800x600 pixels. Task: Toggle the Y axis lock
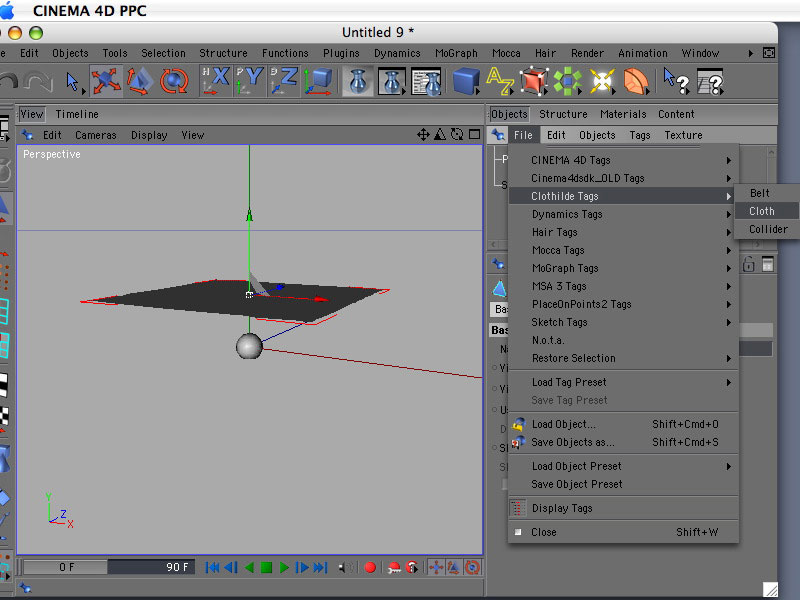[250, 80]
